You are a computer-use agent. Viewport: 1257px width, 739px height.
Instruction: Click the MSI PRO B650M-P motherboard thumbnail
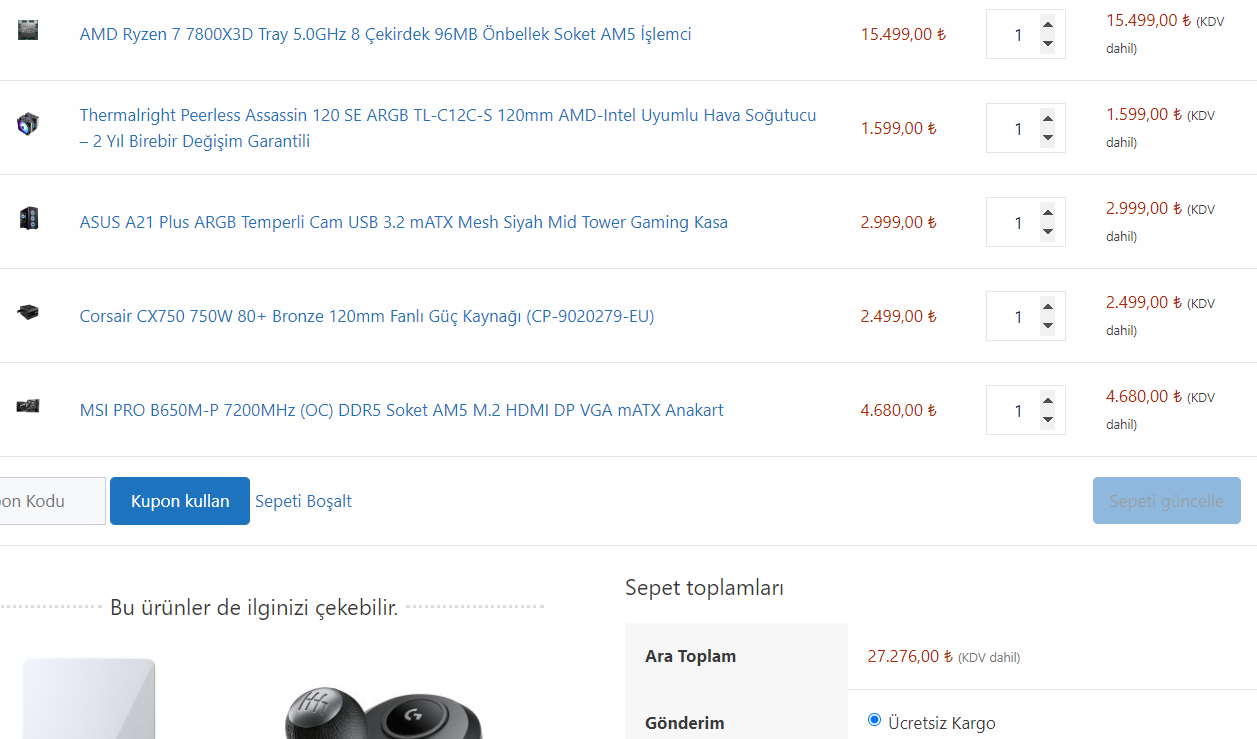tap(28, 406)
